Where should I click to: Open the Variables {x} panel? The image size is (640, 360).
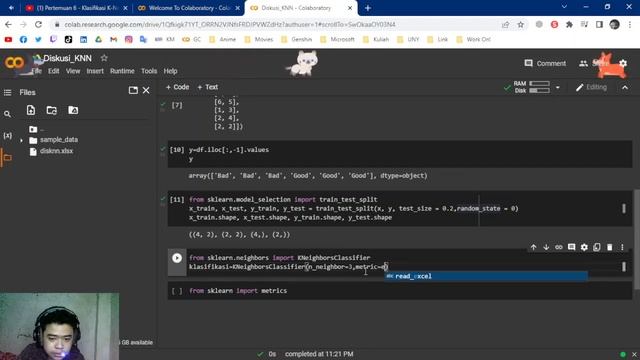(x=7, y=136)
